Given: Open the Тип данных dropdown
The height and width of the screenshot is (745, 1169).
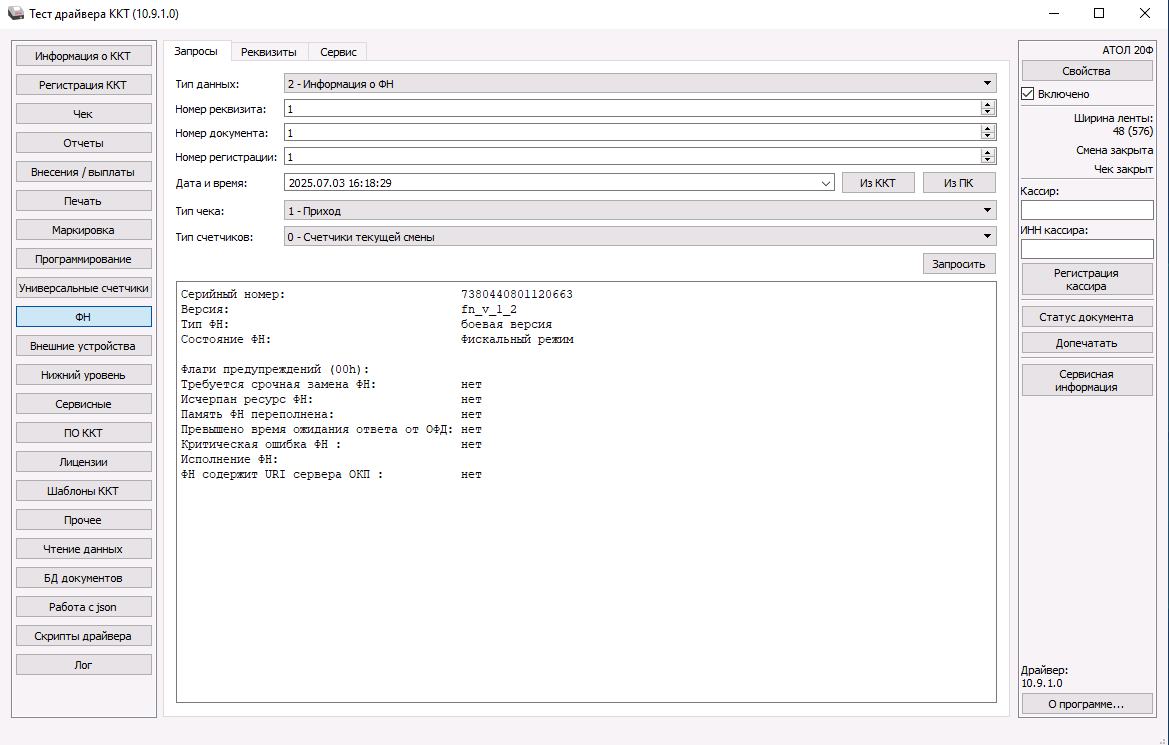Looking at the screenshot, I should [x=640, y=84].
